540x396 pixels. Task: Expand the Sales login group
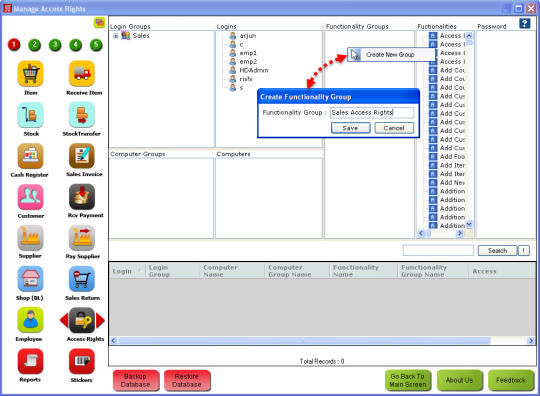pos(116,35)
